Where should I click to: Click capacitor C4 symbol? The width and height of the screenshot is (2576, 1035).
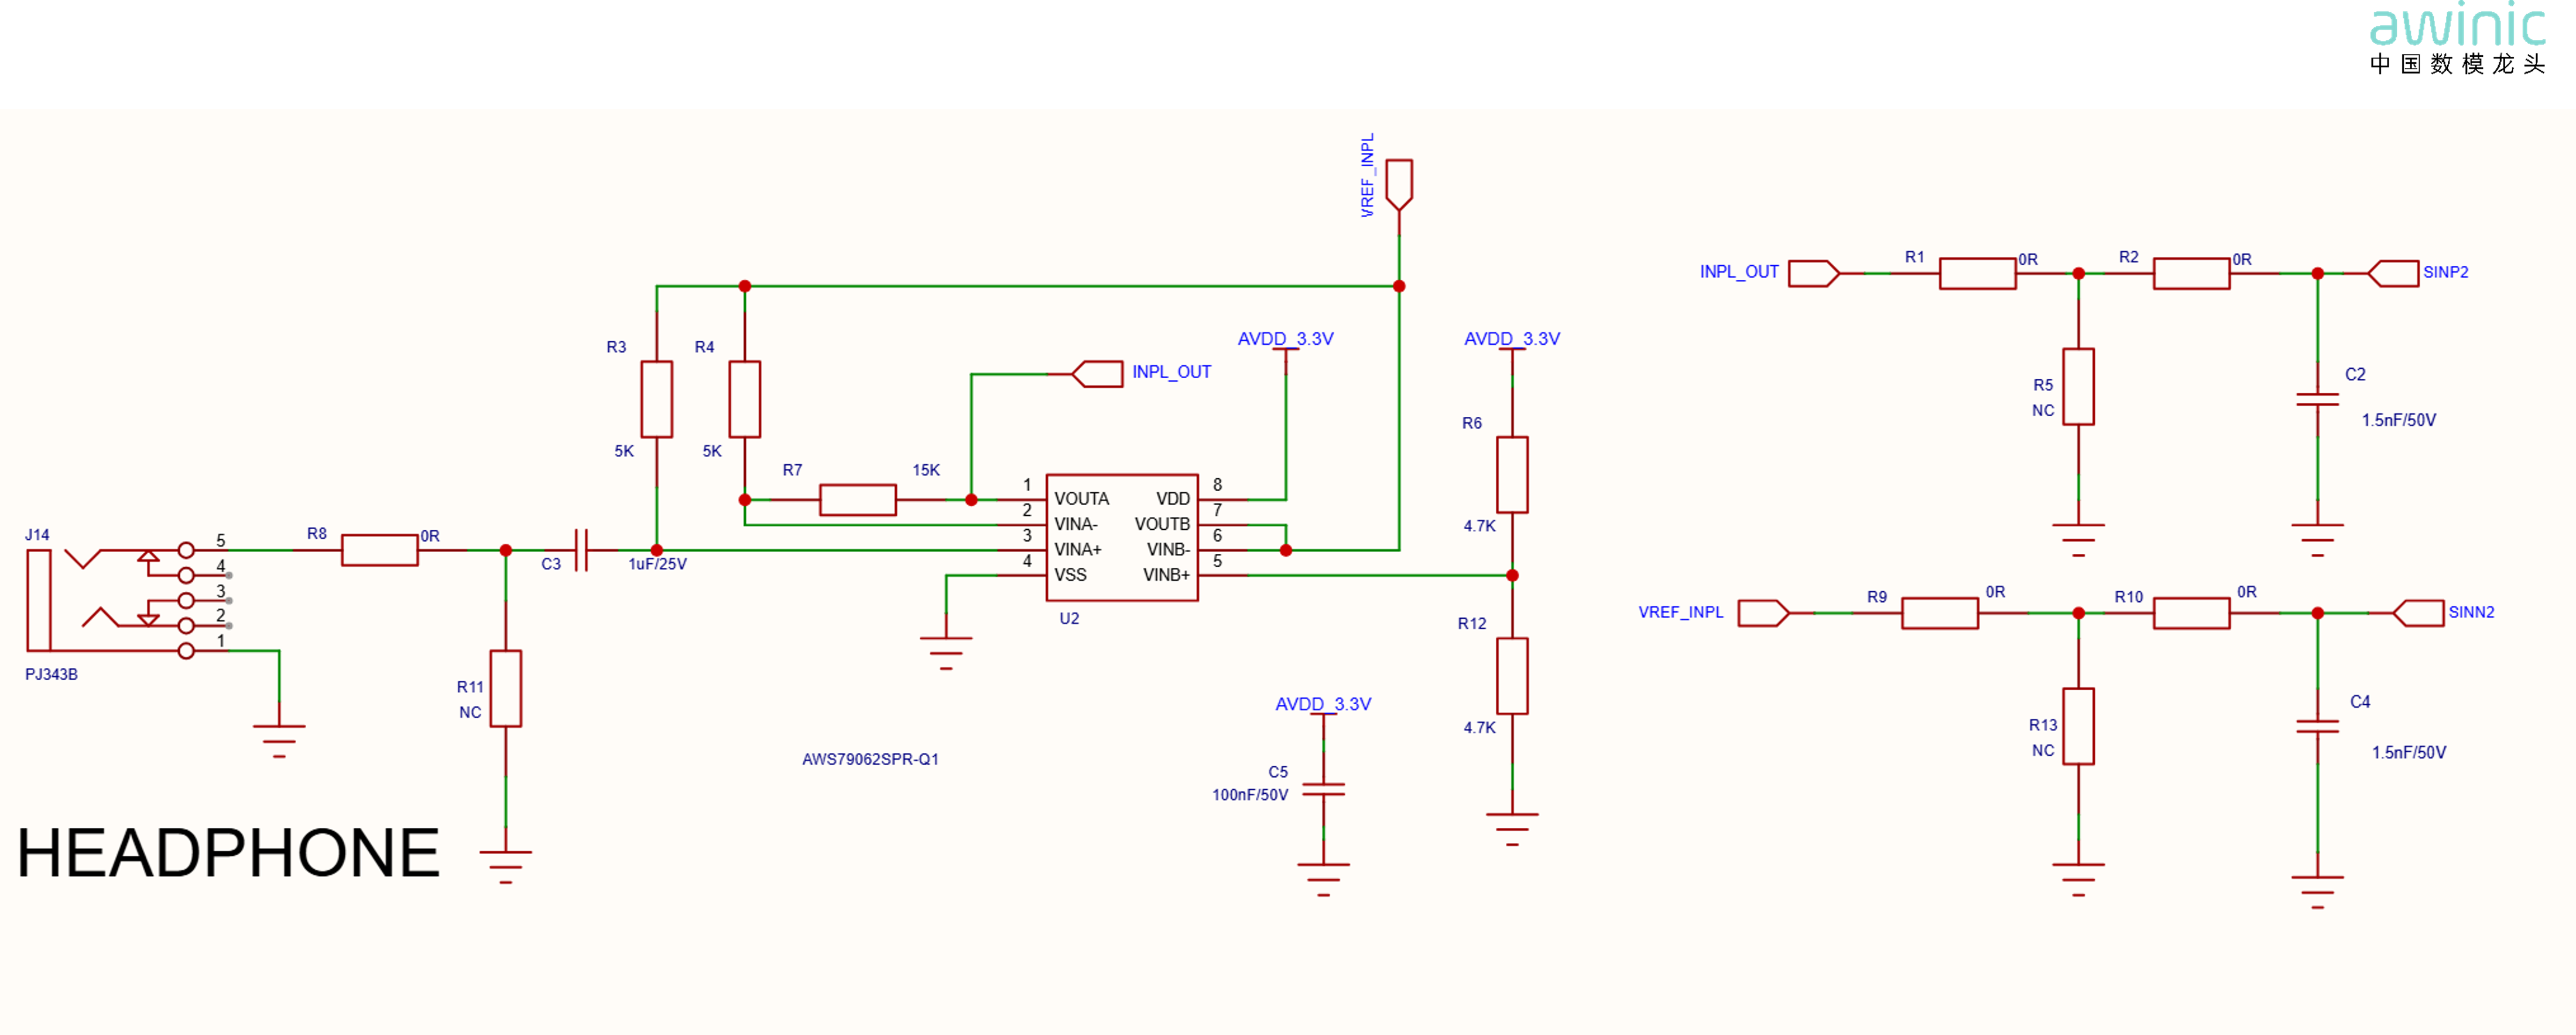pos(2318,726)
